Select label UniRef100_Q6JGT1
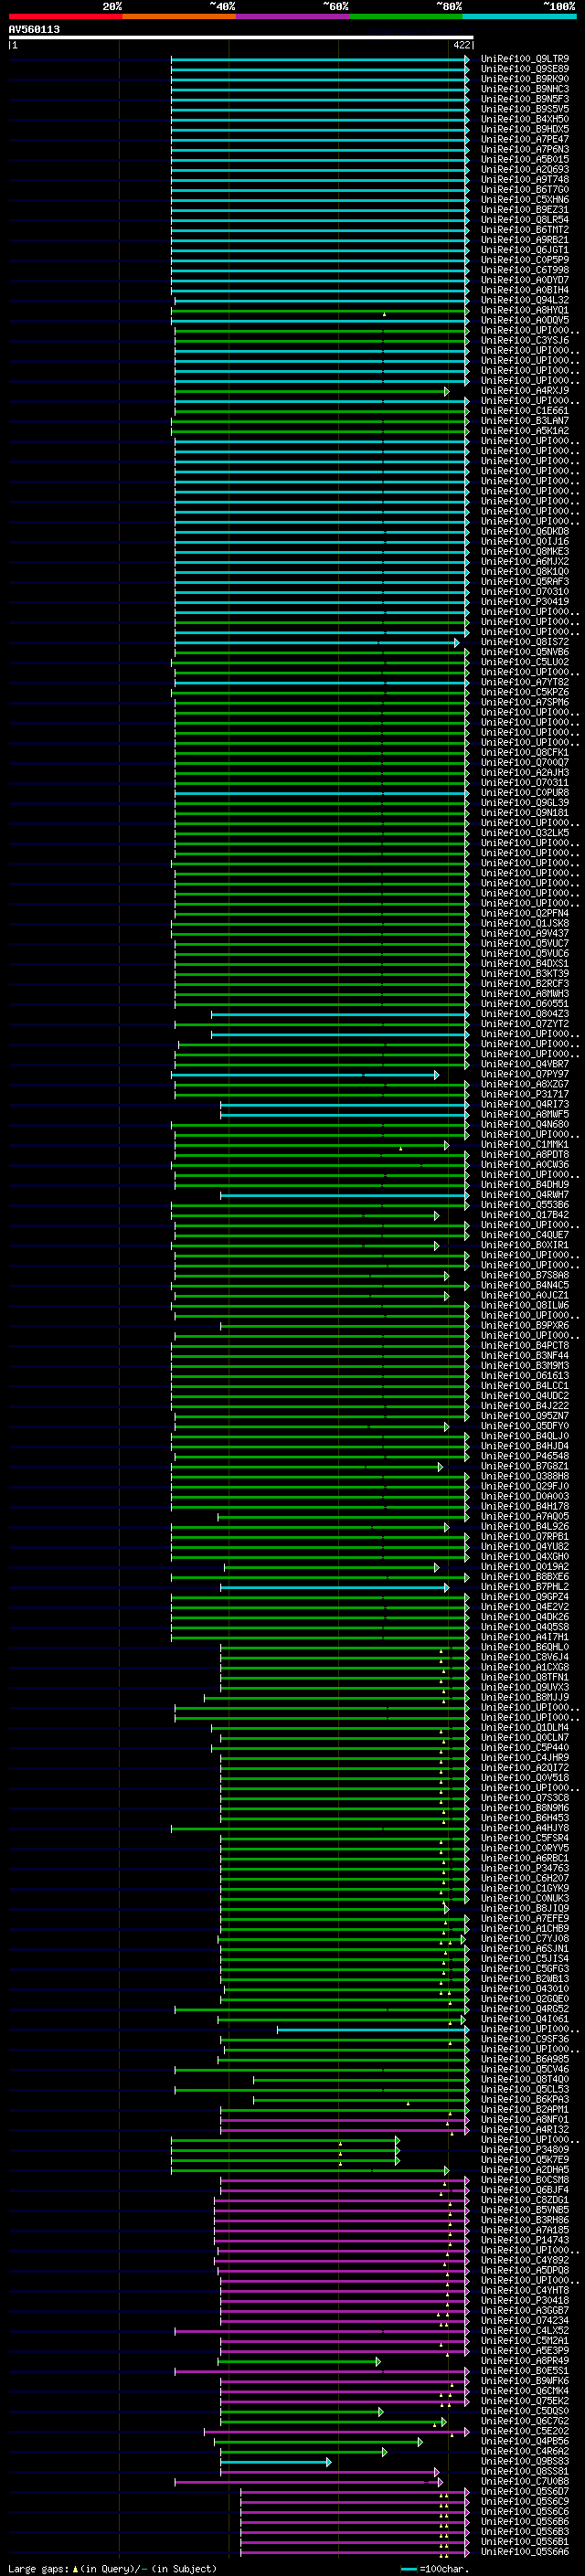 525,250
